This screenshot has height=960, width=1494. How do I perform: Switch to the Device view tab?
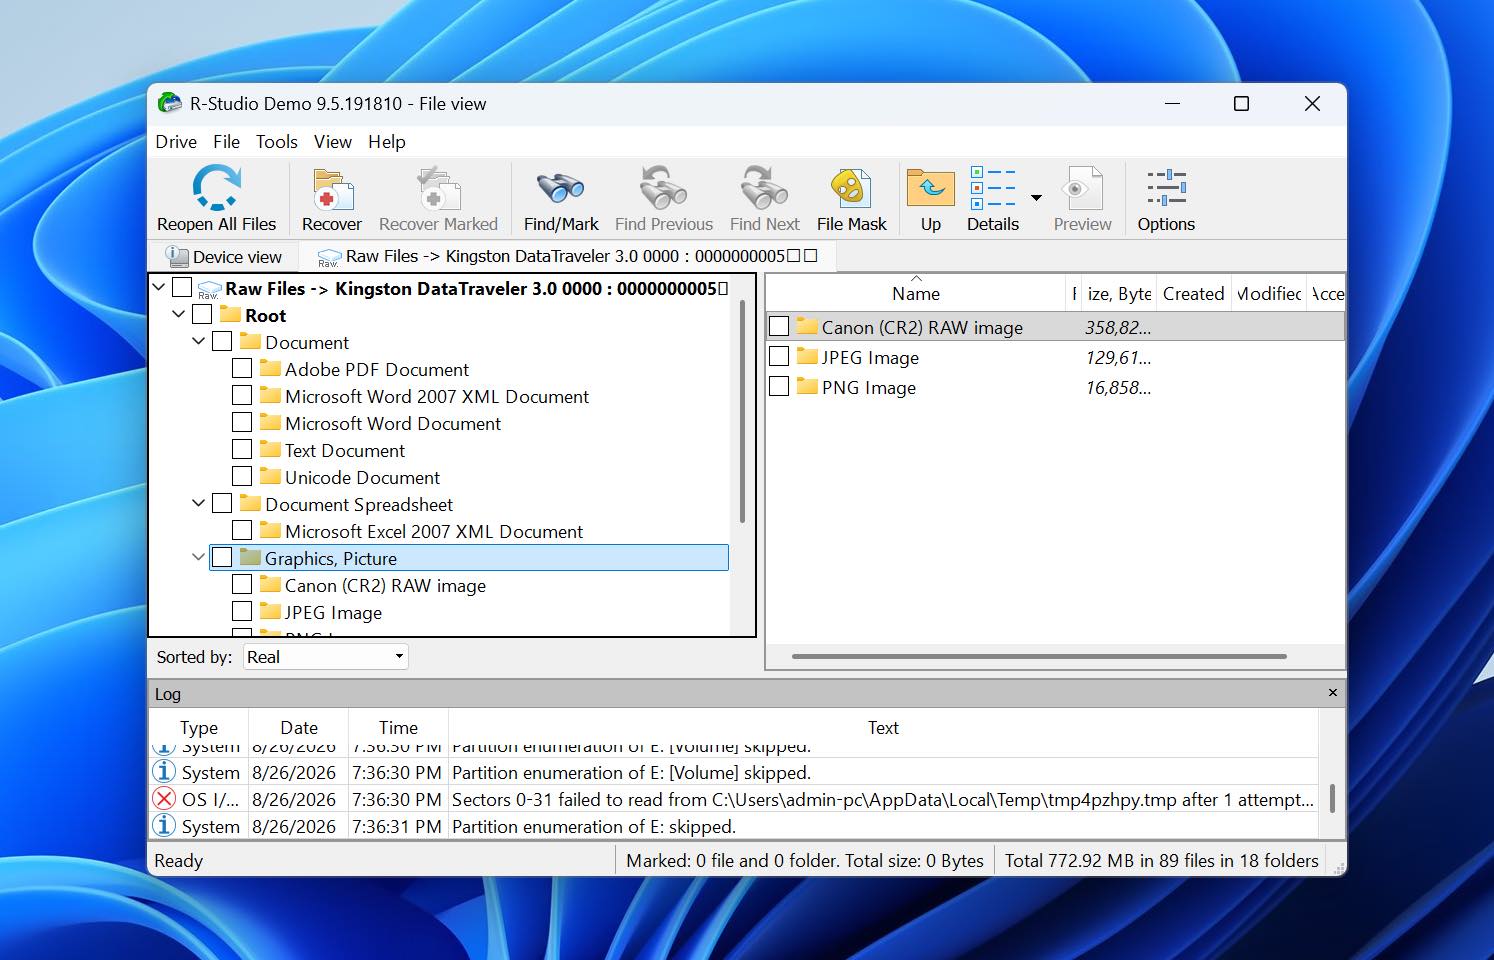click(224, 257)
